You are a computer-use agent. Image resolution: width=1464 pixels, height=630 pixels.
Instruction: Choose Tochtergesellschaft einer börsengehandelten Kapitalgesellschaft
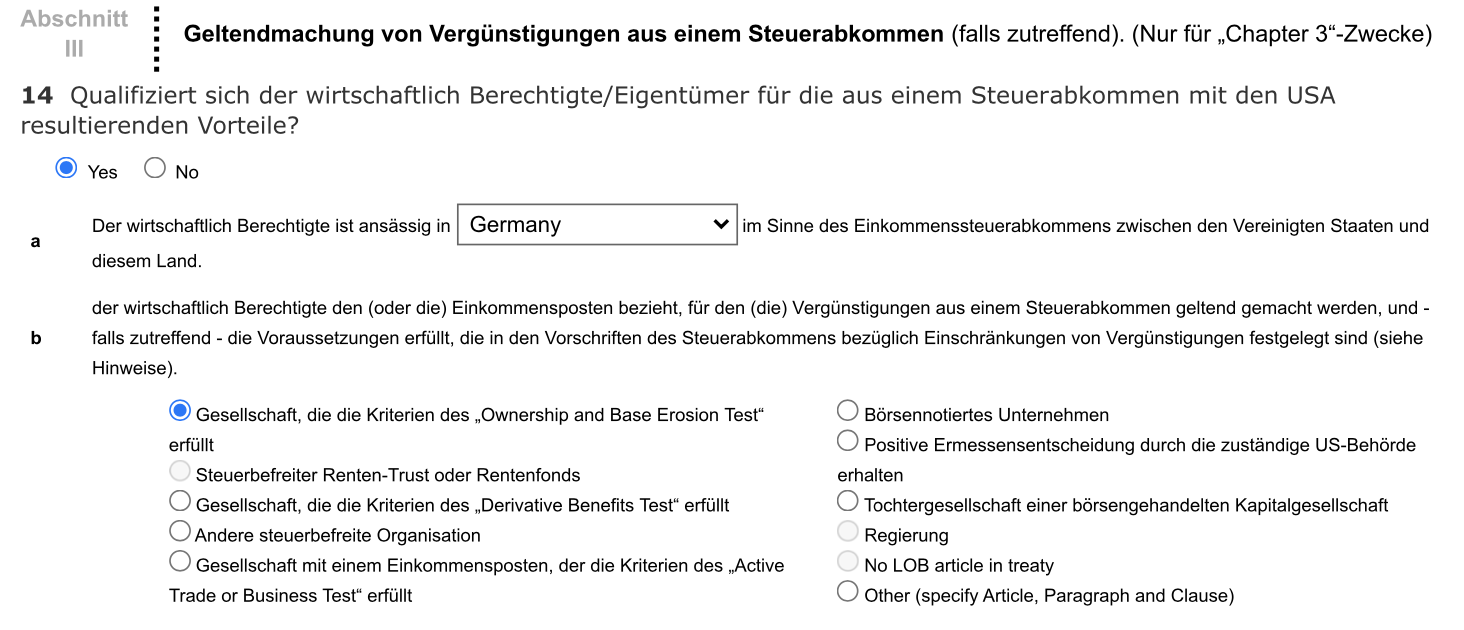coord(848,501)
